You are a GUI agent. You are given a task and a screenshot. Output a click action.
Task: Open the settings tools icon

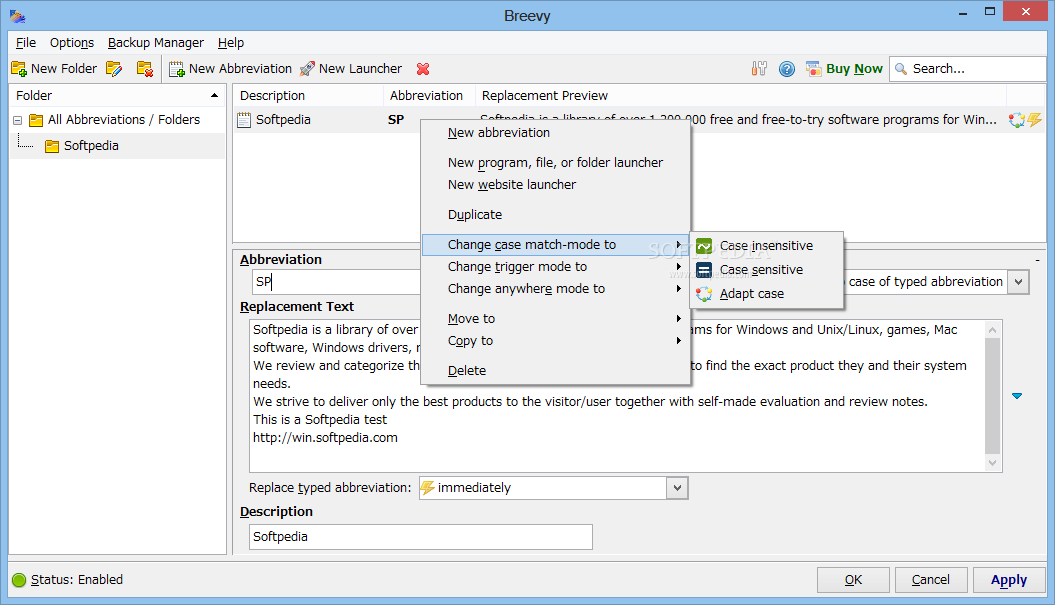pos(759,69)
